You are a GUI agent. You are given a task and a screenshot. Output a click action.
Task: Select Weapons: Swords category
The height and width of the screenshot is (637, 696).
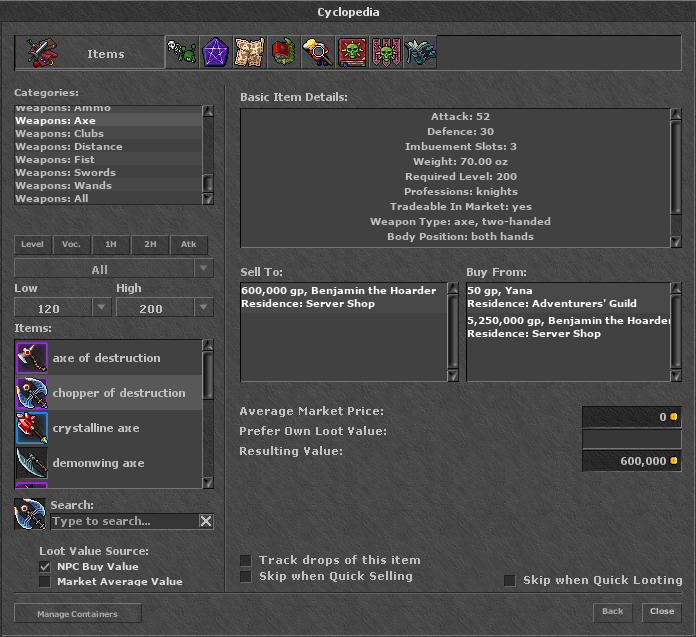(108, 172)
